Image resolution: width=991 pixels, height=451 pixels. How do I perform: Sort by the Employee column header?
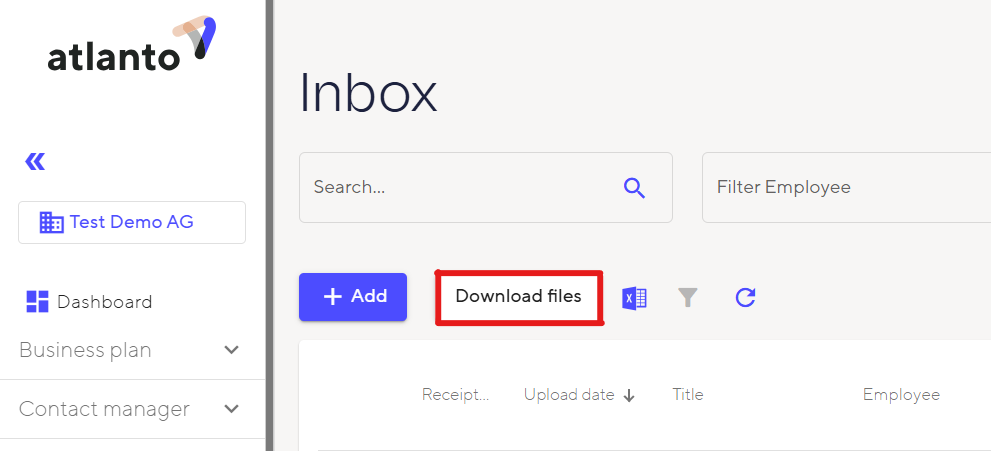[900, 395]
